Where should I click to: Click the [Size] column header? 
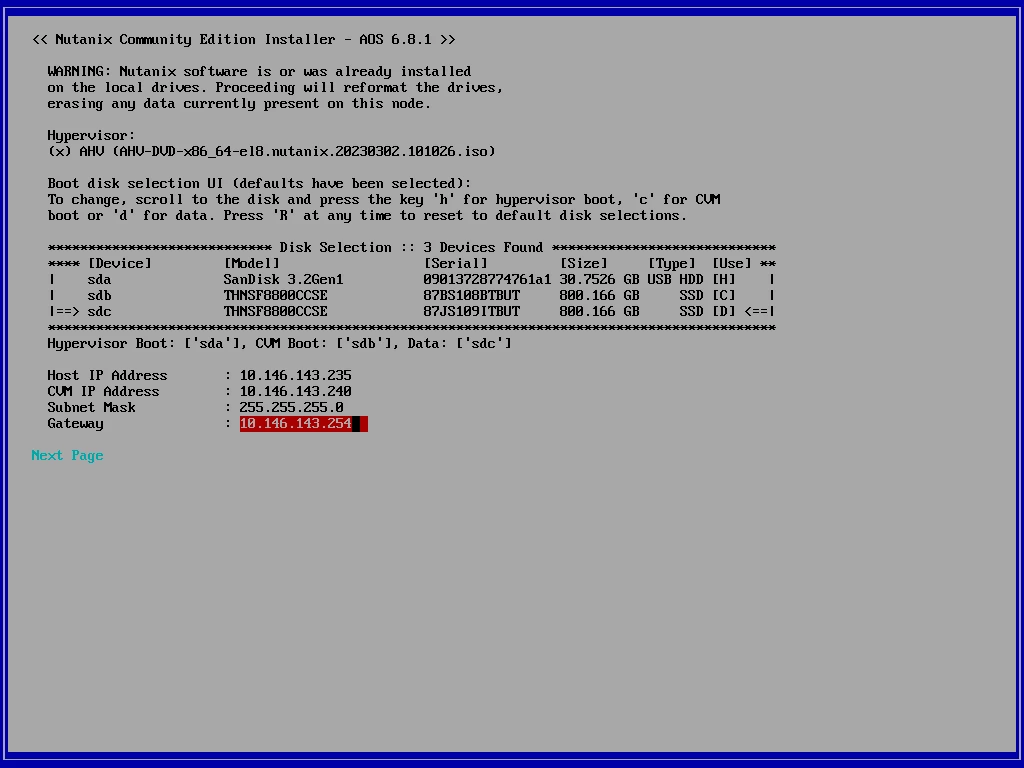point(583,263)
